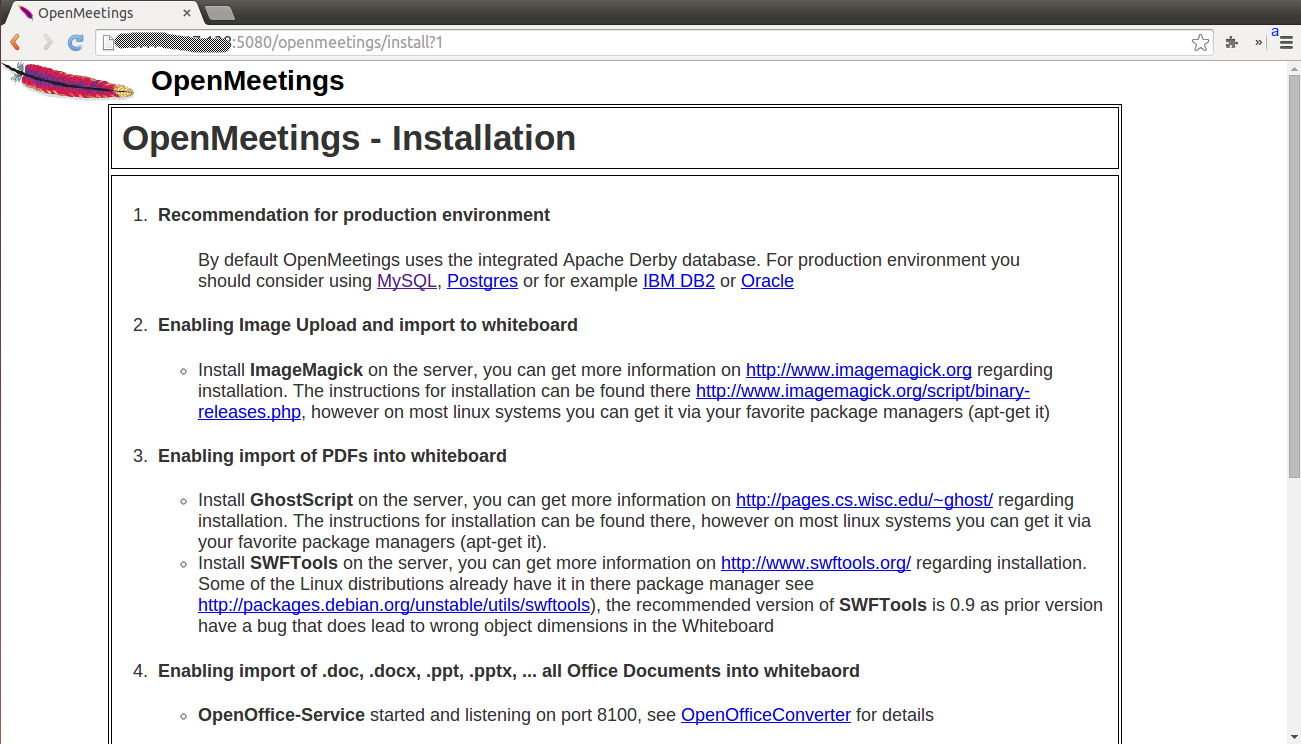The width and height of the screenshot is (1301, 744).
Task: Visit the http://www.imagemagick.org link
Action: 859,370
